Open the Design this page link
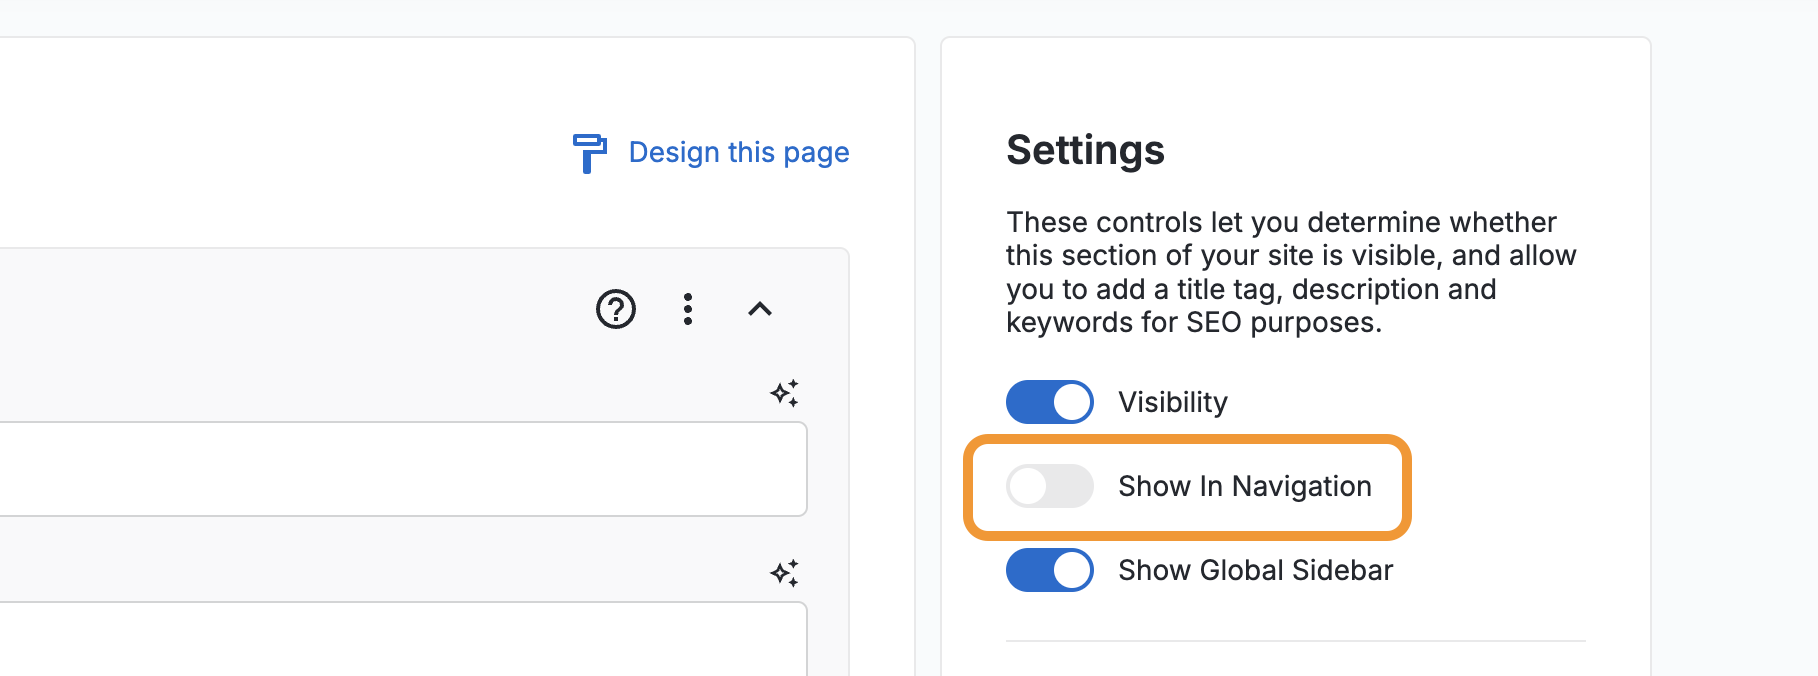Image resolution: width=1818 pixels, height=676 pixels. 738,153
